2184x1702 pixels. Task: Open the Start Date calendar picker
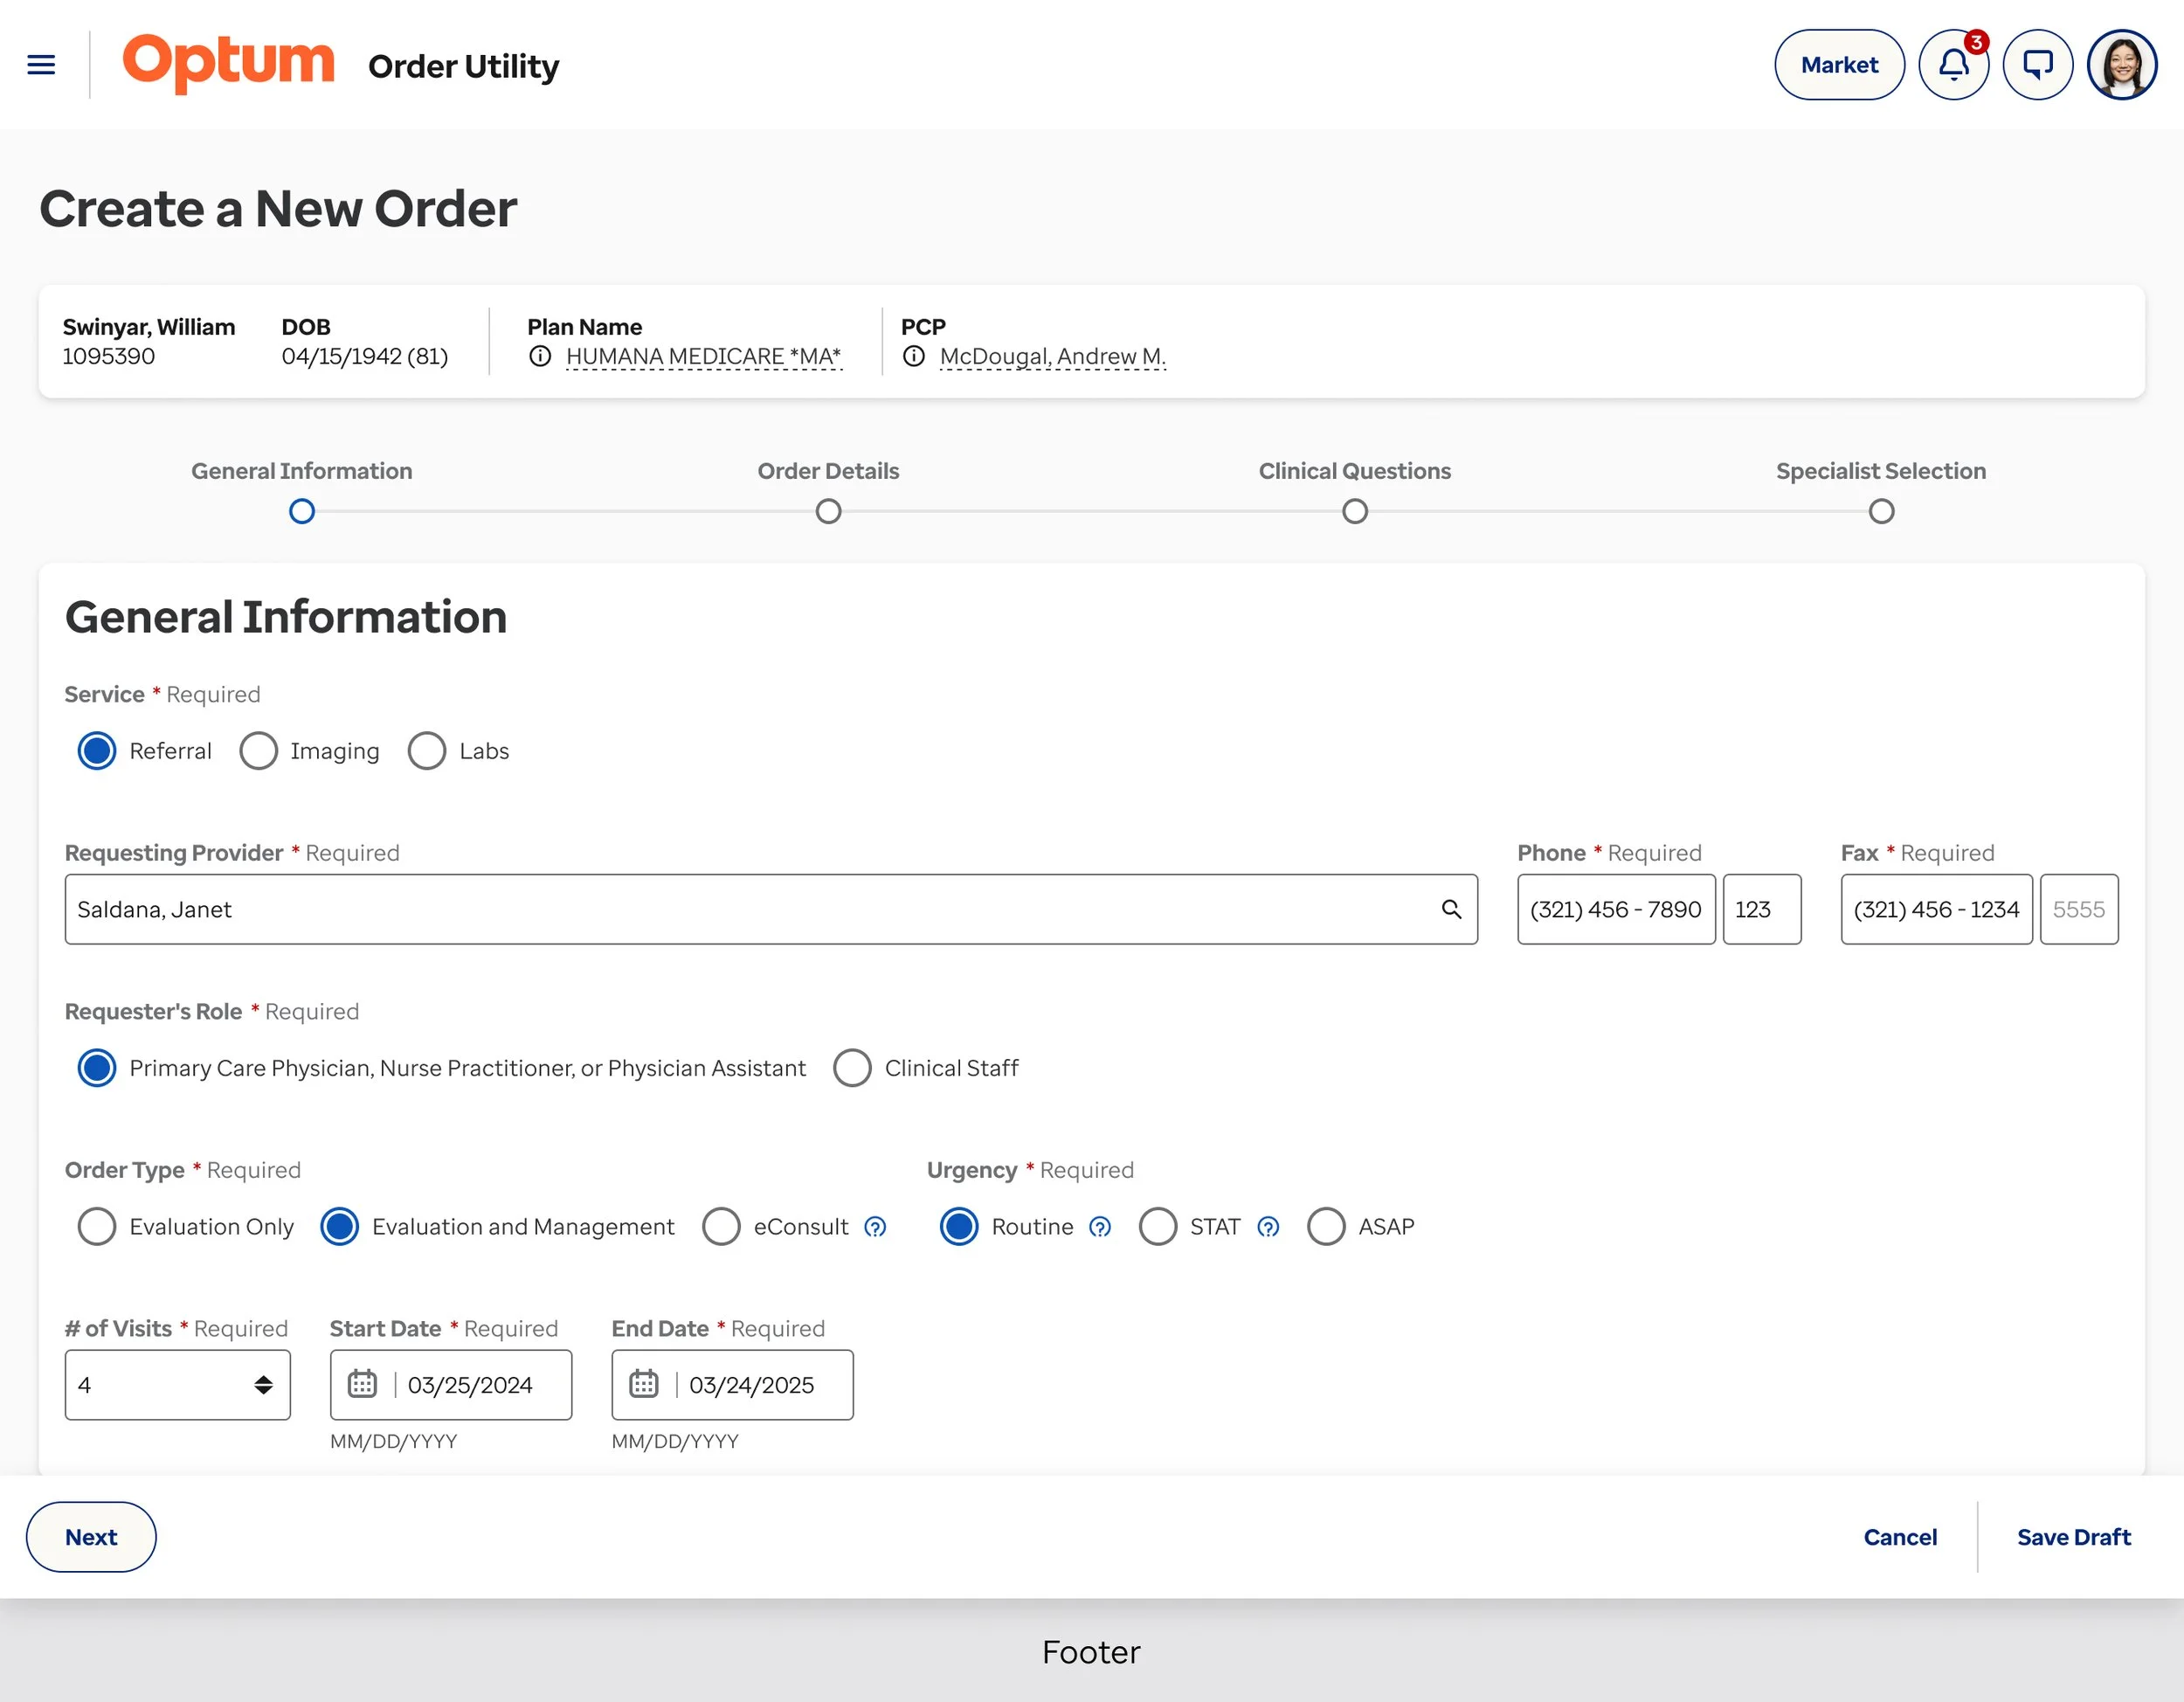362,1385
